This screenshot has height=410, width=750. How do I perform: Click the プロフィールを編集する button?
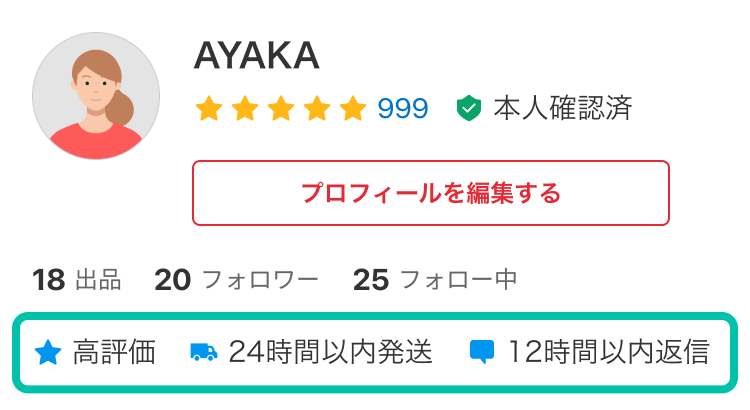click(x=430, y=193)
